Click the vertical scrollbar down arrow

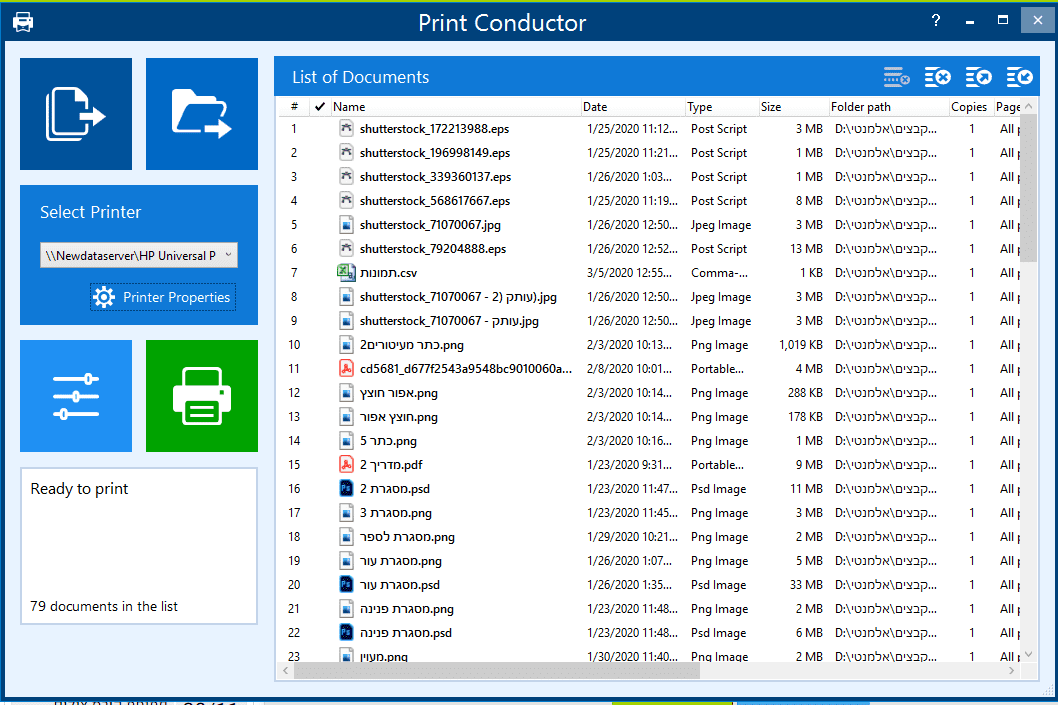(1030, 654)
